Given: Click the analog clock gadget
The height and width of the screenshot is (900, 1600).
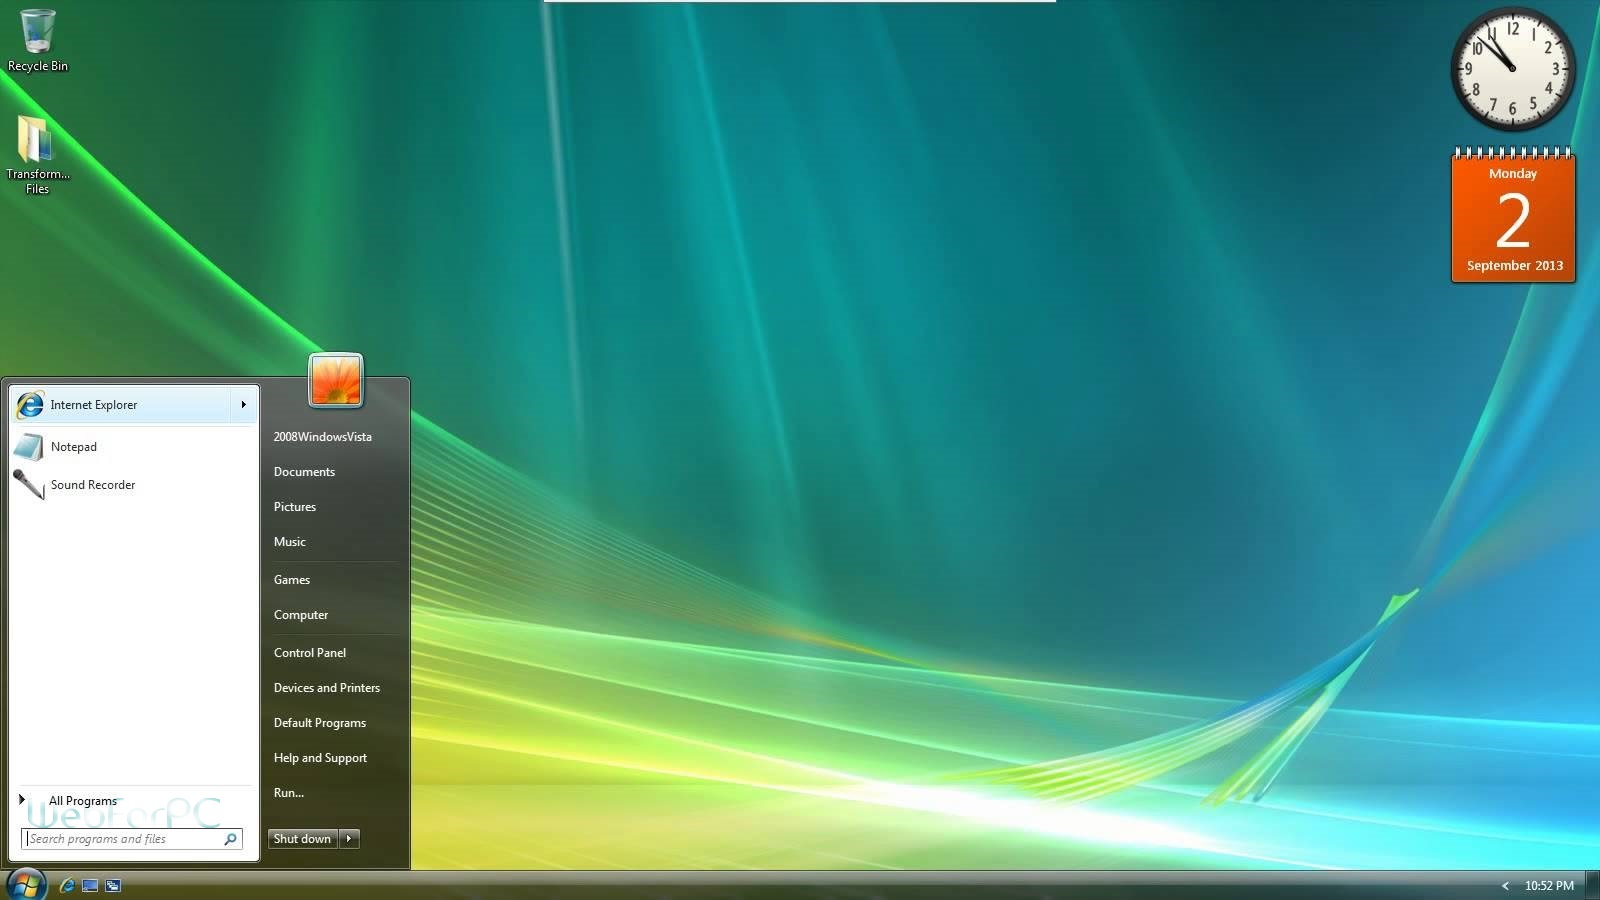Looking at the screenshot, I should [x=1512, y=69].
